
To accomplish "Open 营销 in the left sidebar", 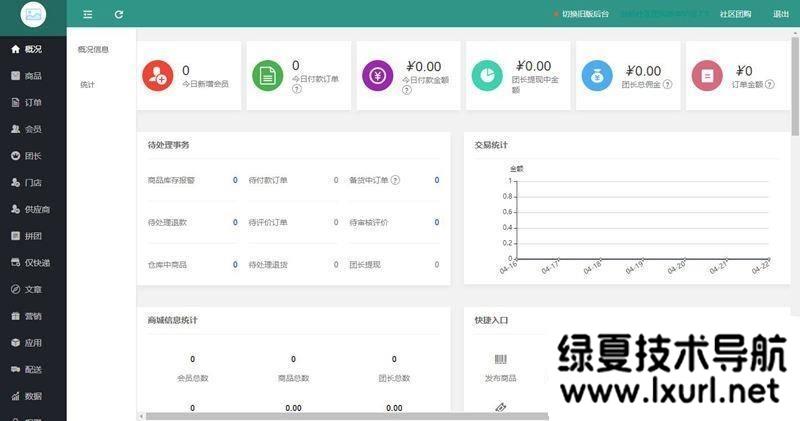I will (x=32, y=316).
